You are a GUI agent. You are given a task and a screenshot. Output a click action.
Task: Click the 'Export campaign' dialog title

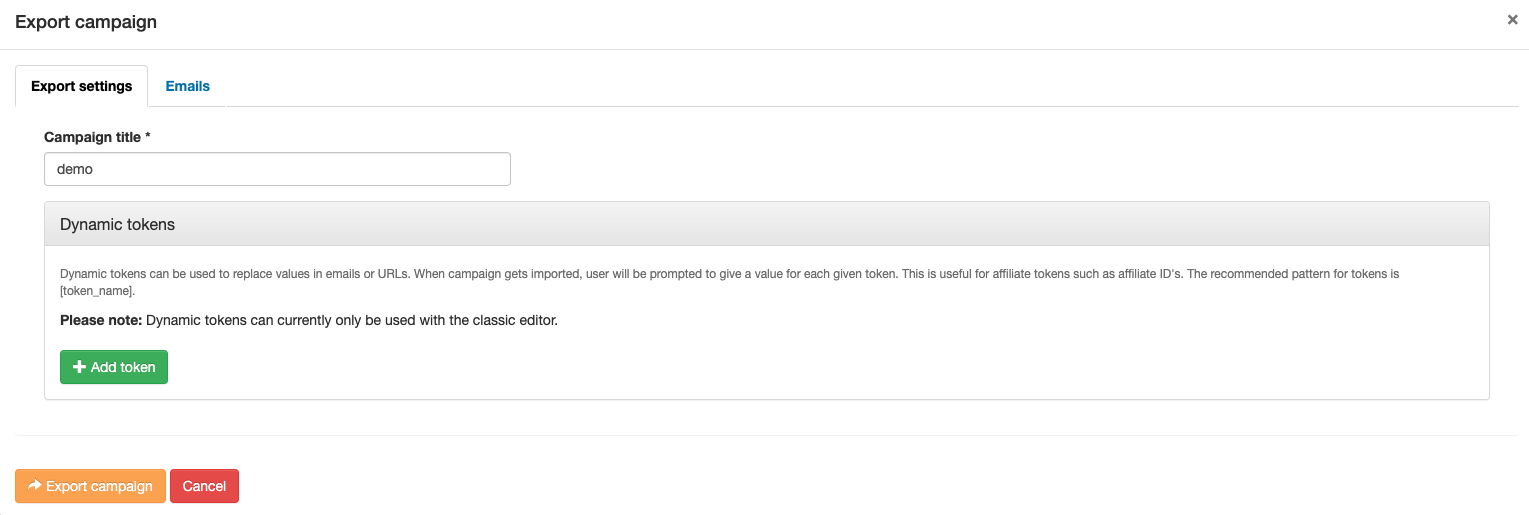[x=86, y=21]
